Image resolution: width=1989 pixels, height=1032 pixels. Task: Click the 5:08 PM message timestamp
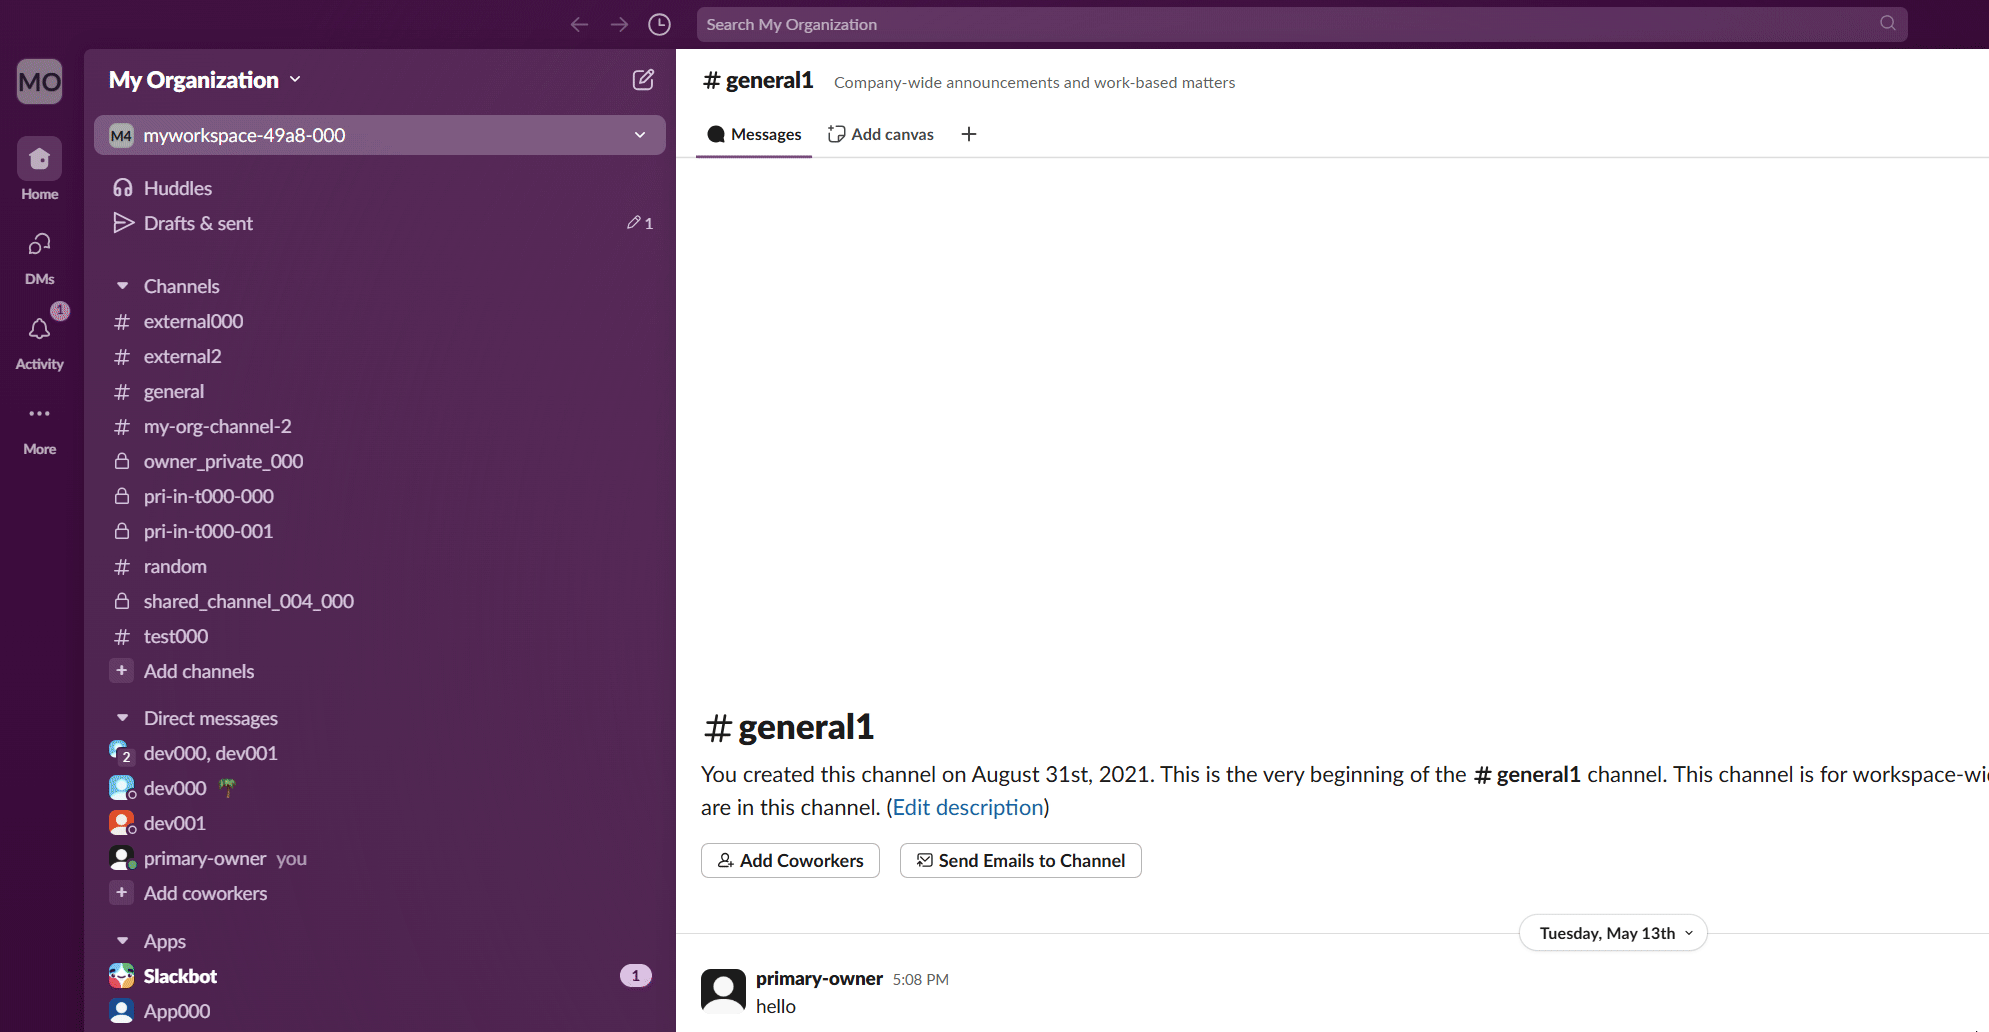click(x=920, y=980)
